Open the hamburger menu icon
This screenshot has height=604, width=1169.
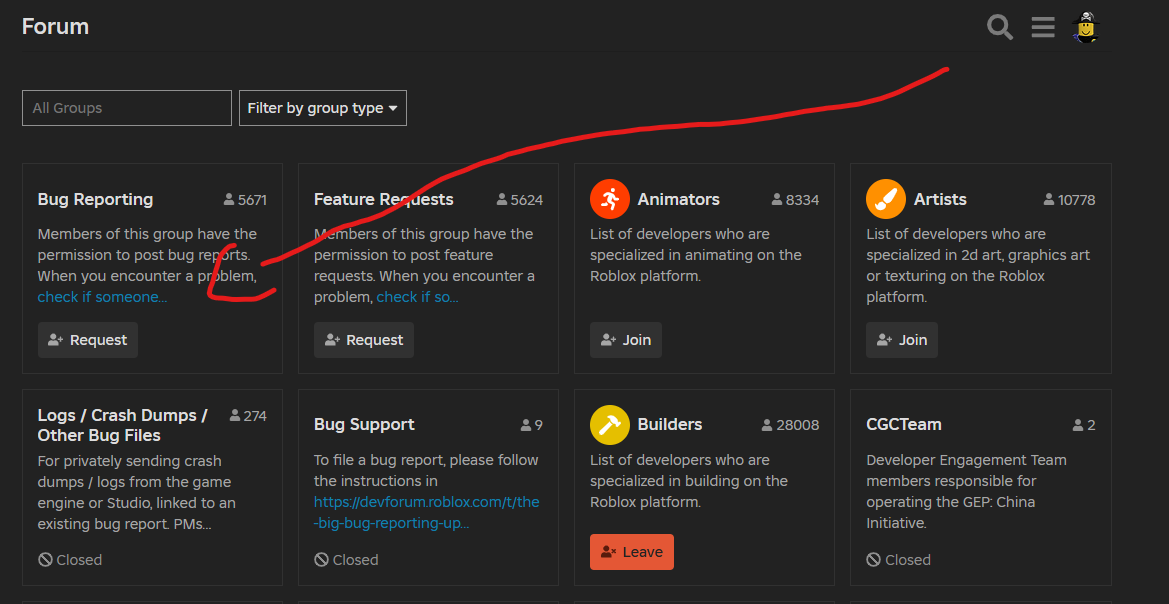(x=1043, y=27)
